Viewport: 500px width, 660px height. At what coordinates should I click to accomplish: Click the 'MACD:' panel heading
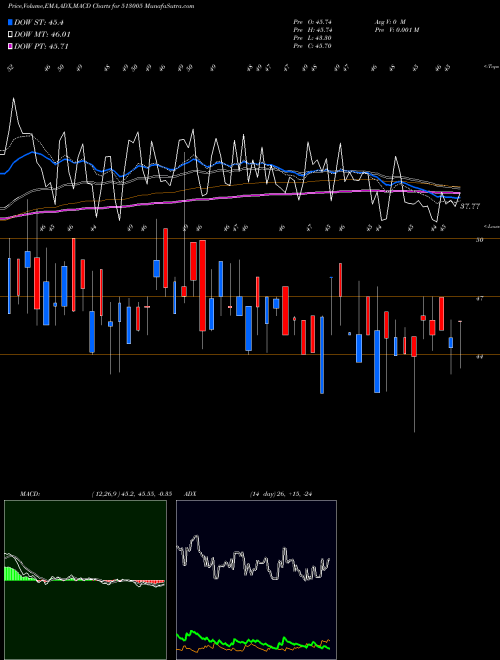[x=30, y=494]
